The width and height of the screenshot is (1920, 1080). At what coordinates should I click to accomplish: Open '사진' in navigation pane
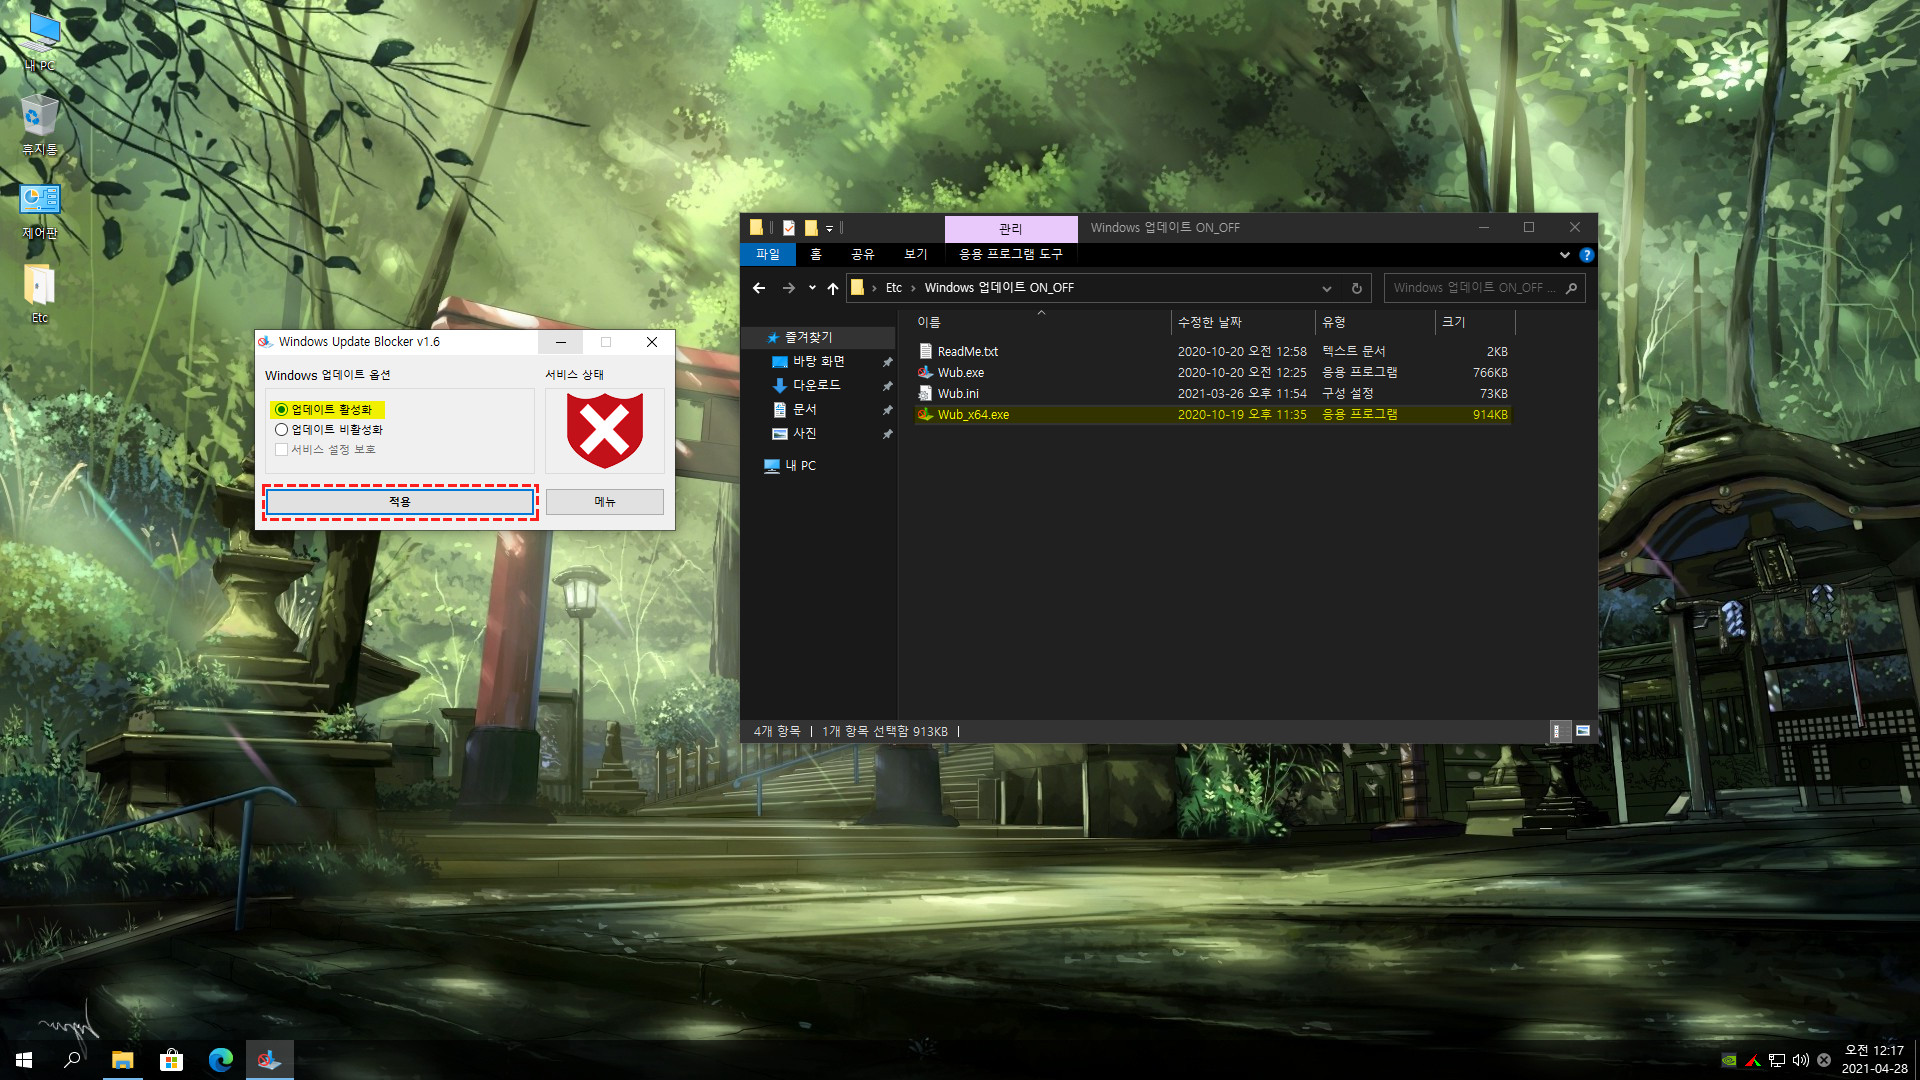click(x=804, y=434)
